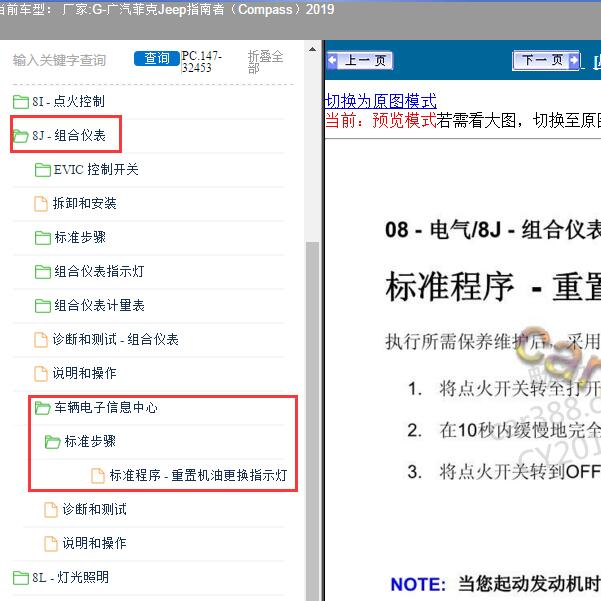Click the 当前: 预览模式 red text
The height and width of the screenshot is (601, 601).
click(381, 121)
